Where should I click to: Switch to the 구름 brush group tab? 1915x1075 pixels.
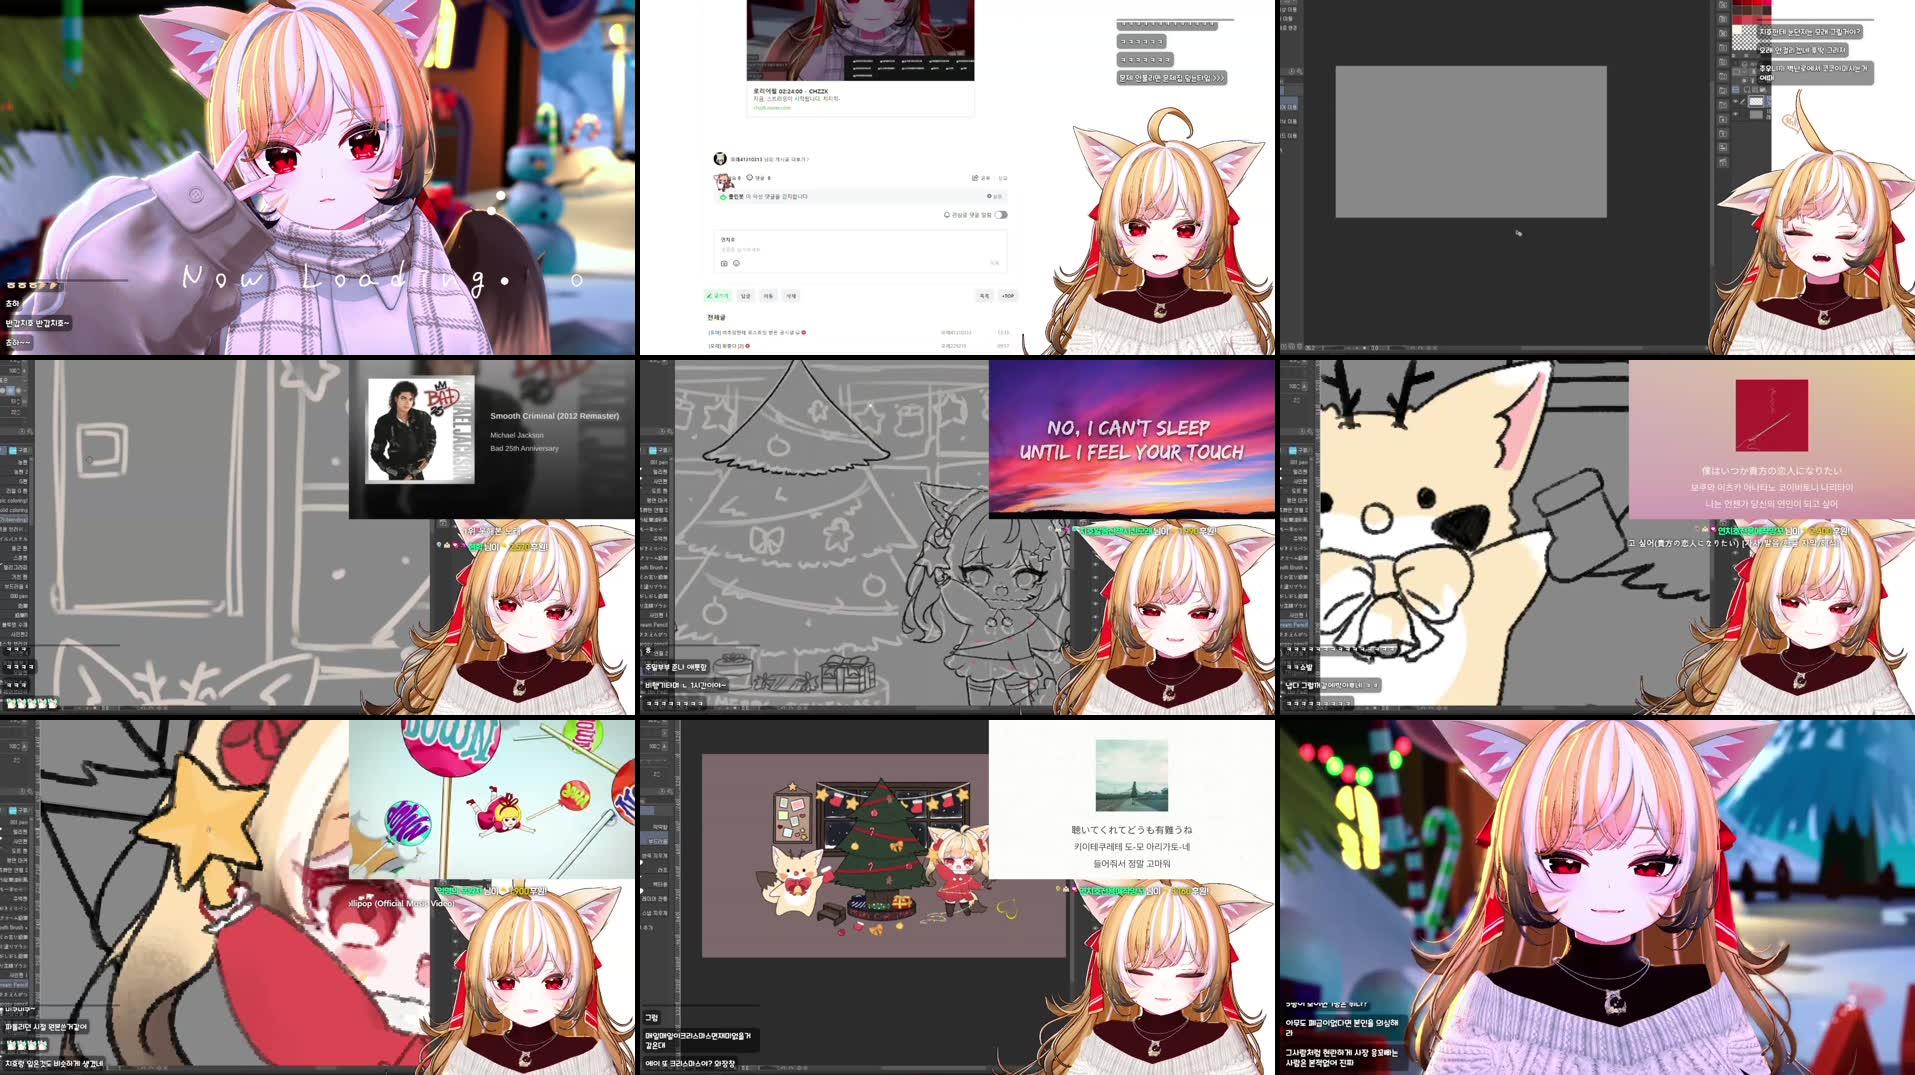[23, 449]
